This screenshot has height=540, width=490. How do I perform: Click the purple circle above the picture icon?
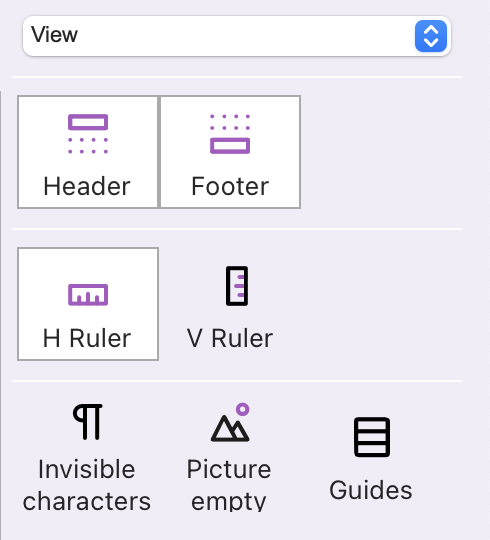pyautogui.click(x=242, y=409)
